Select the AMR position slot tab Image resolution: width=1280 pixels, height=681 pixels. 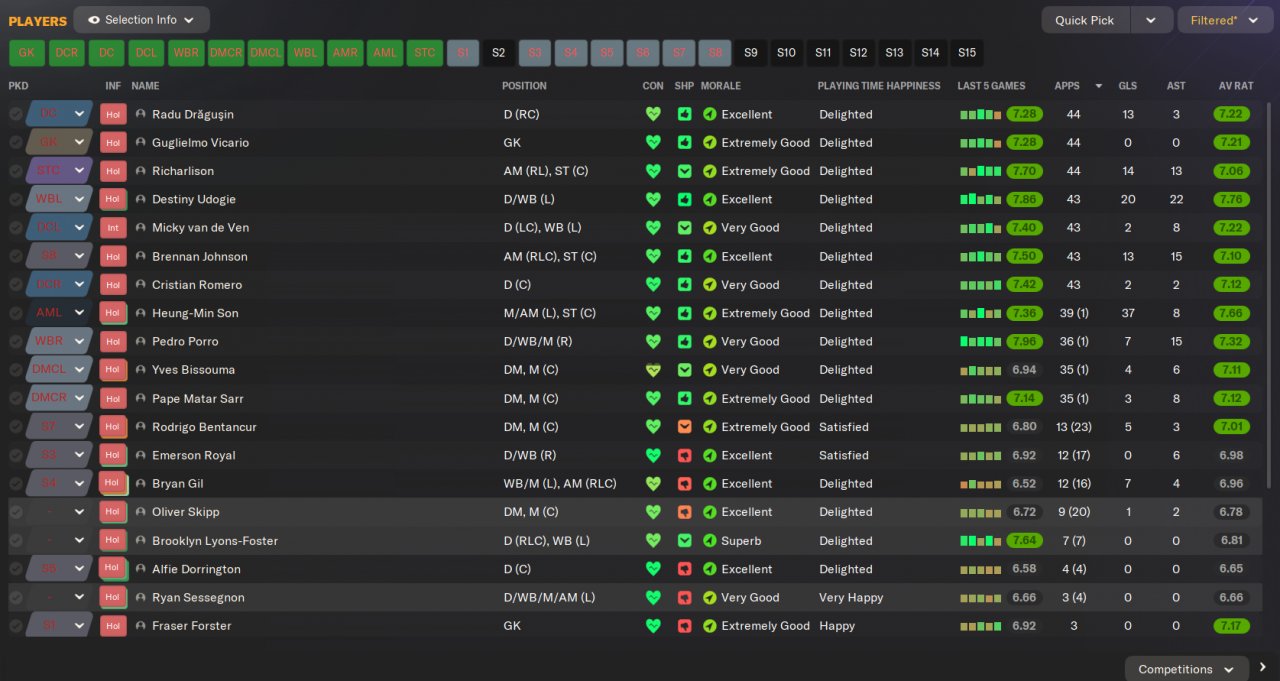[345, 53]
